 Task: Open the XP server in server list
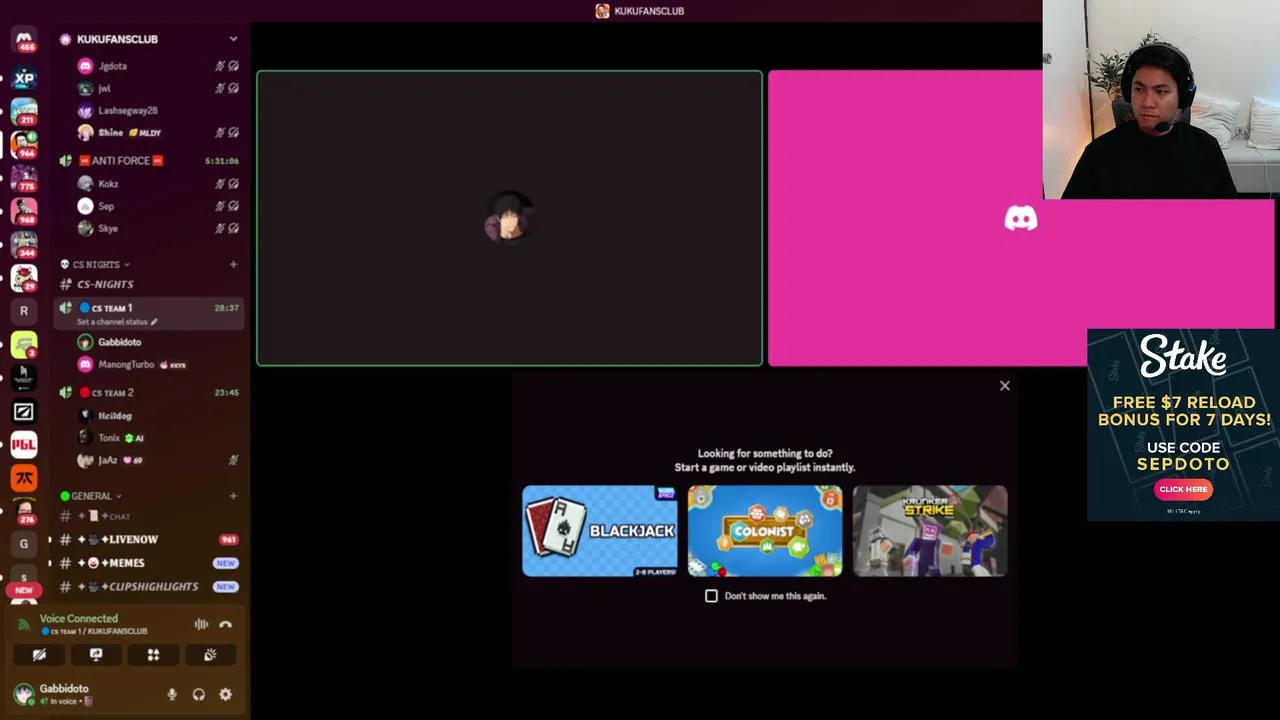coord(24,78)
